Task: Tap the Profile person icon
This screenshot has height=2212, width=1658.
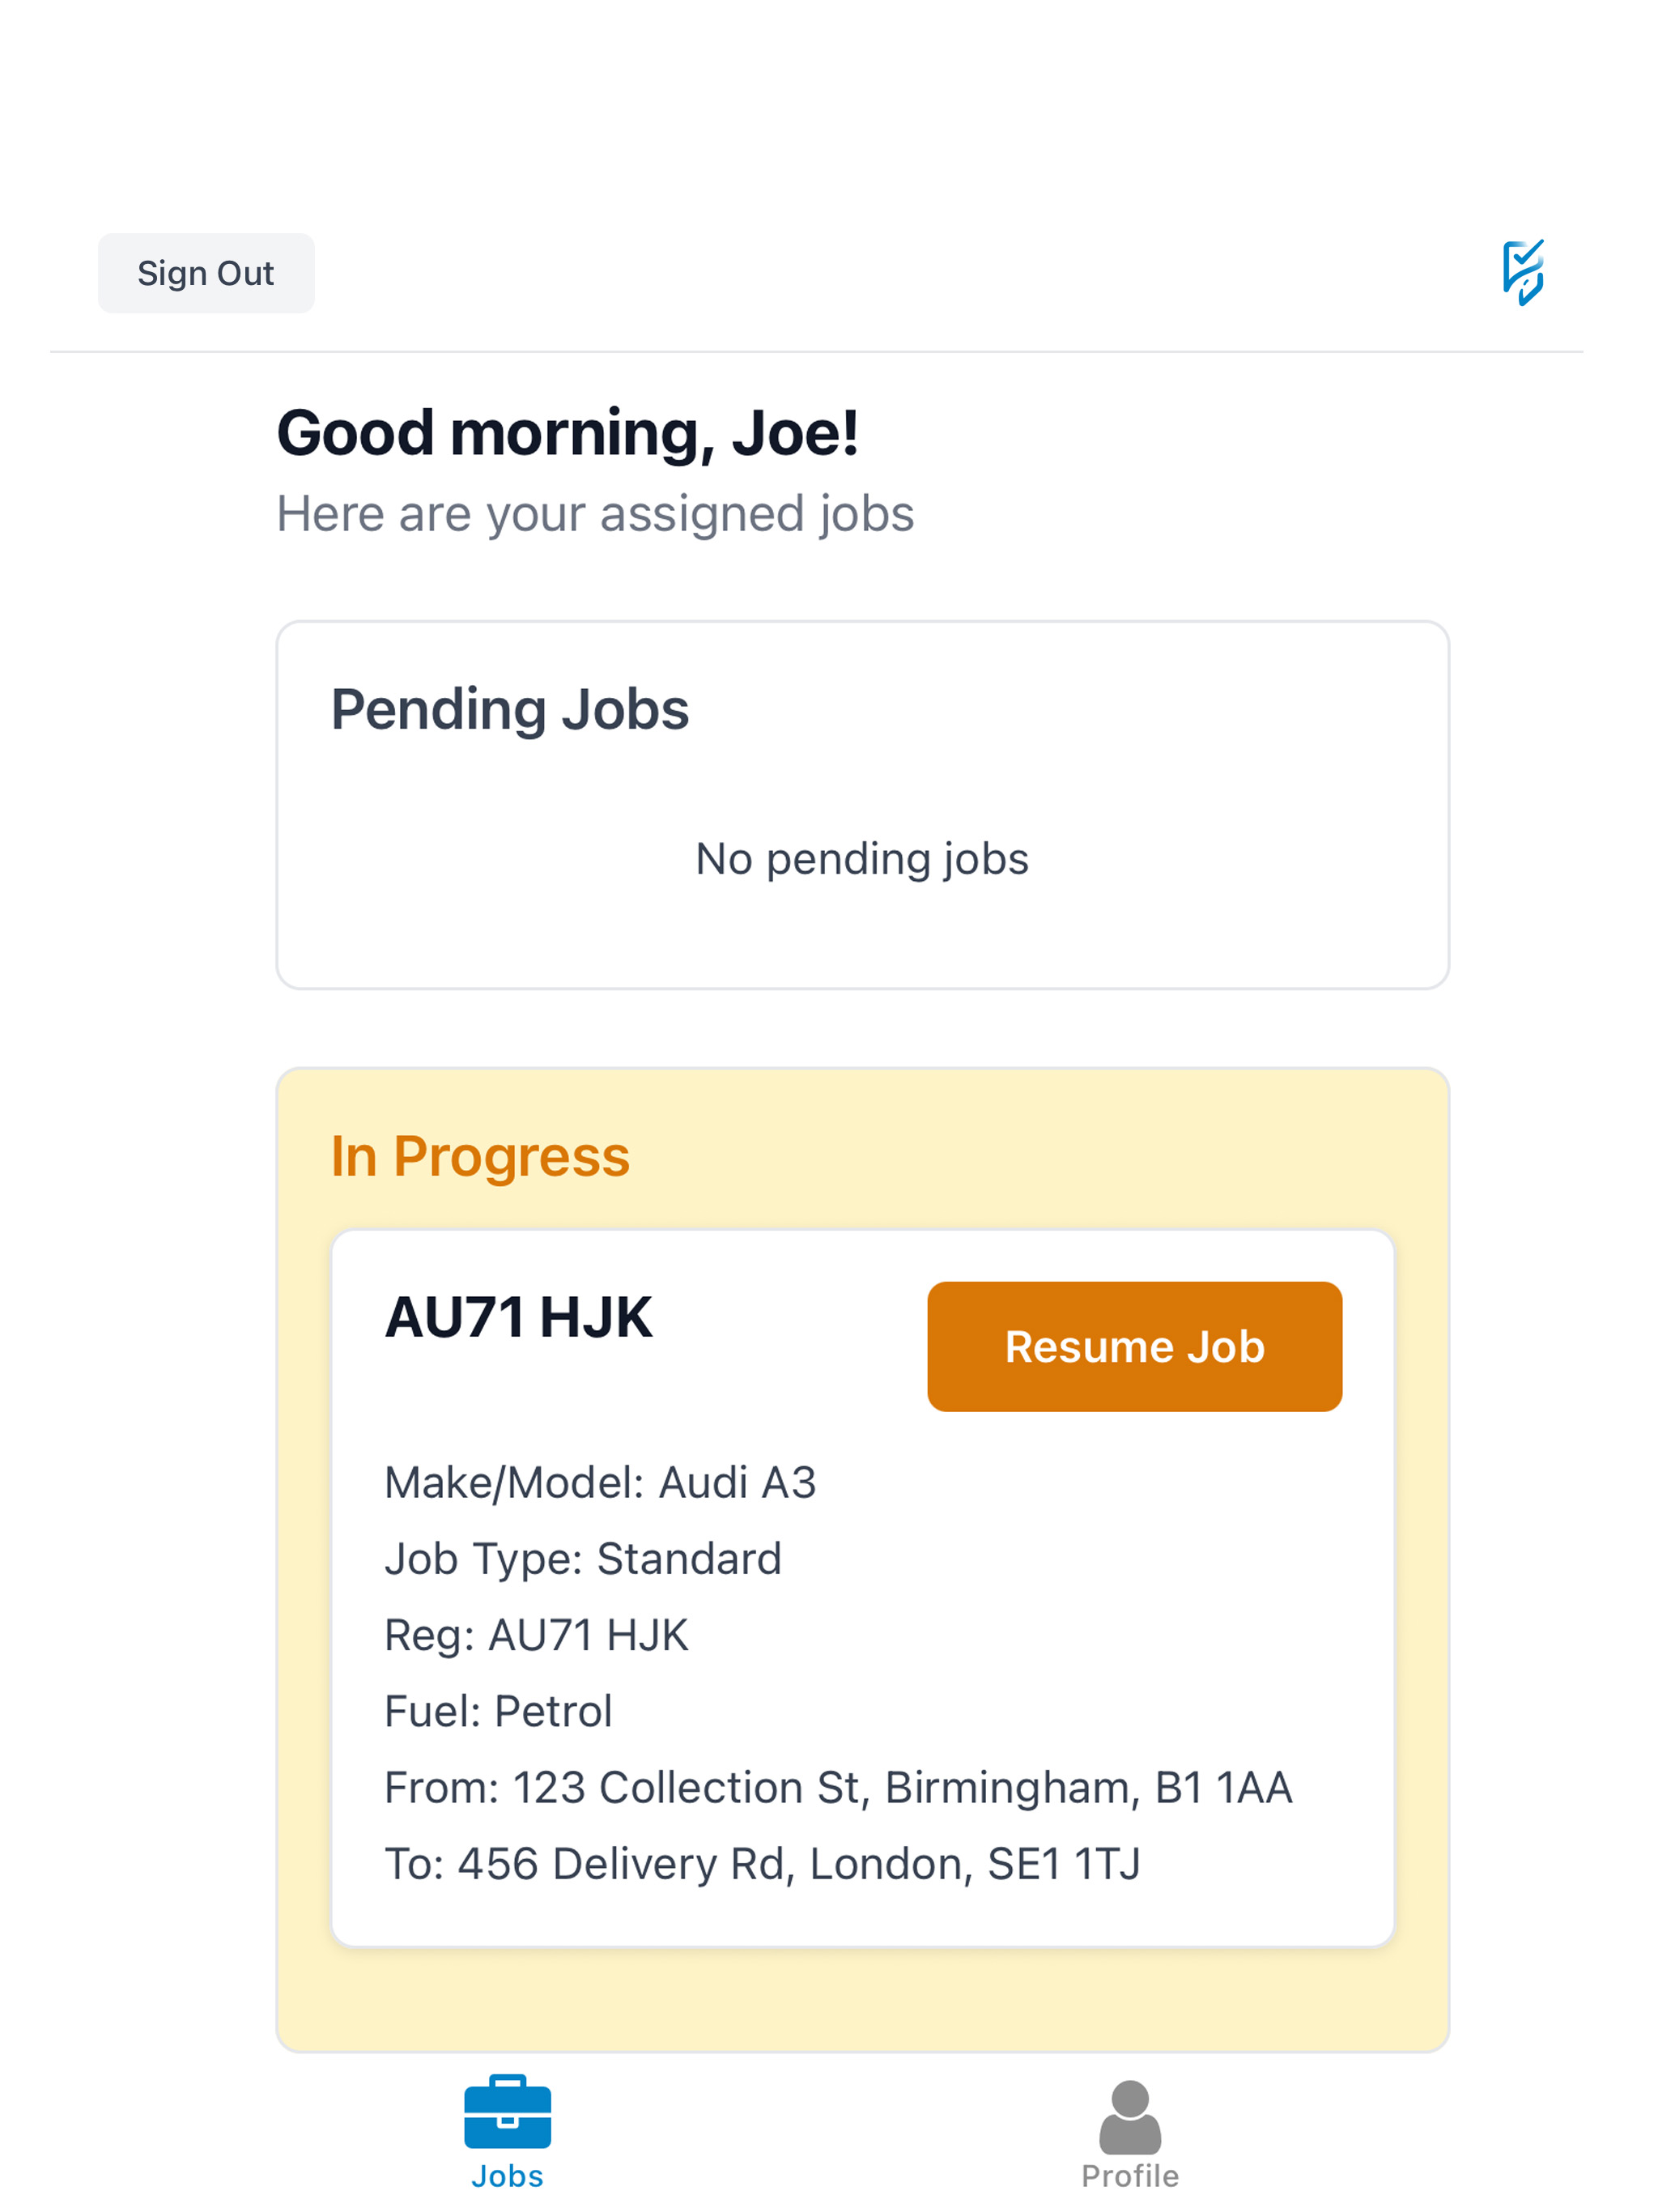Action: (x=1130, y=2116)
